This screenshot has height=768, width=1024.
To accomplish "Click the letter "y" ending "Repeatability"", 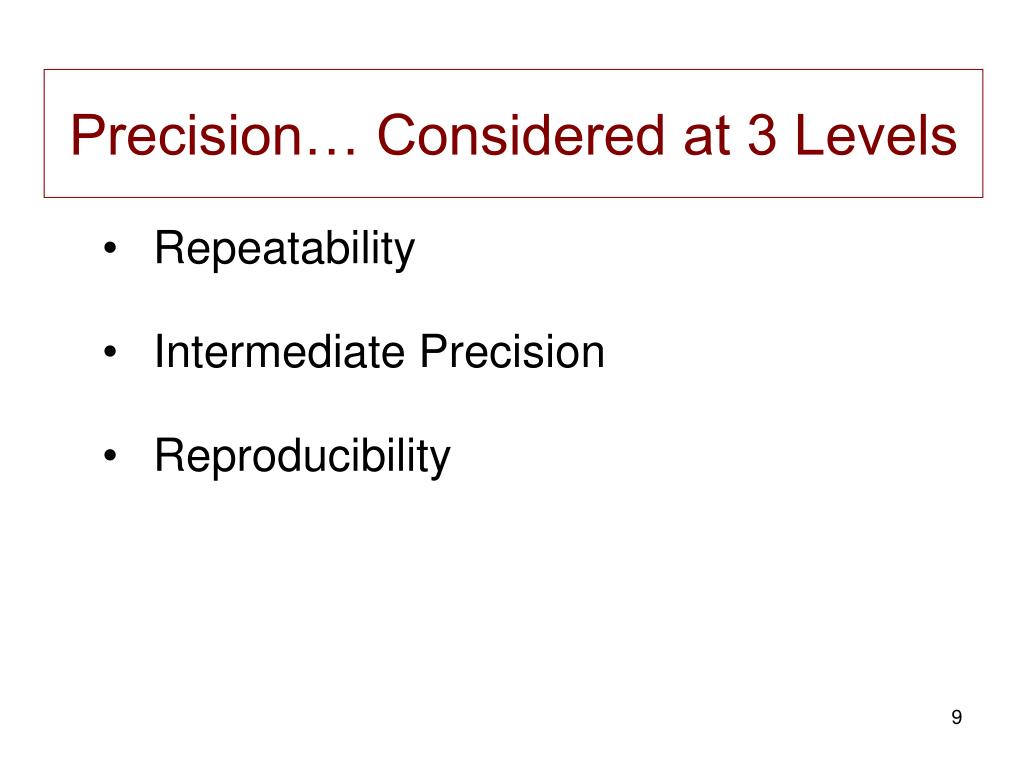I will [x=405, y=254].
